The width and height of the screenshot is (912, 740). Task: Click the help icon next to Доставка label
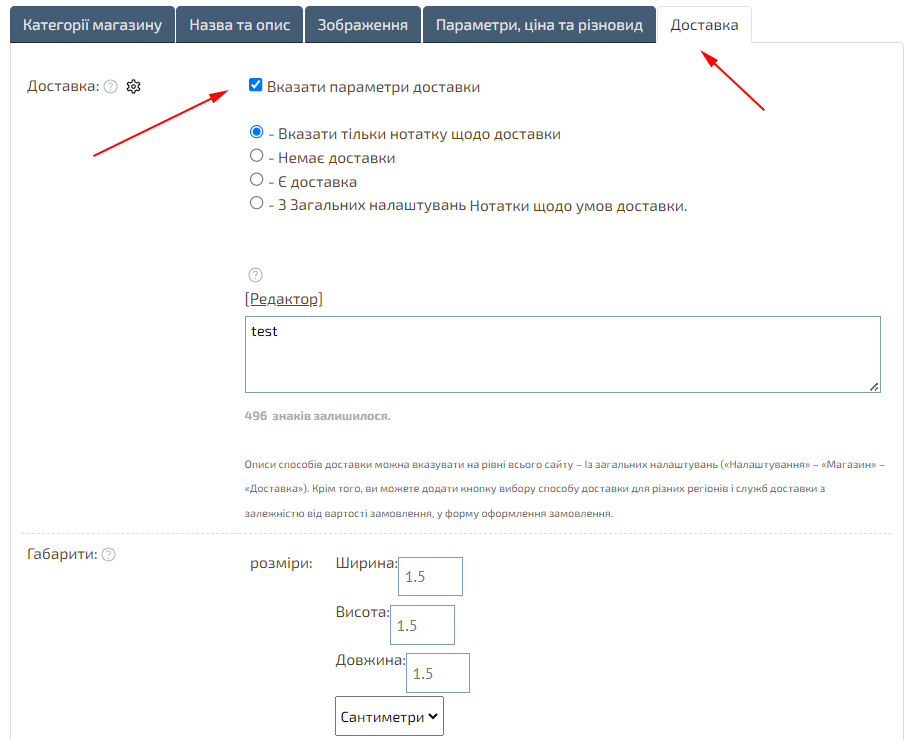pyautogui.click(x=111, y=87)
